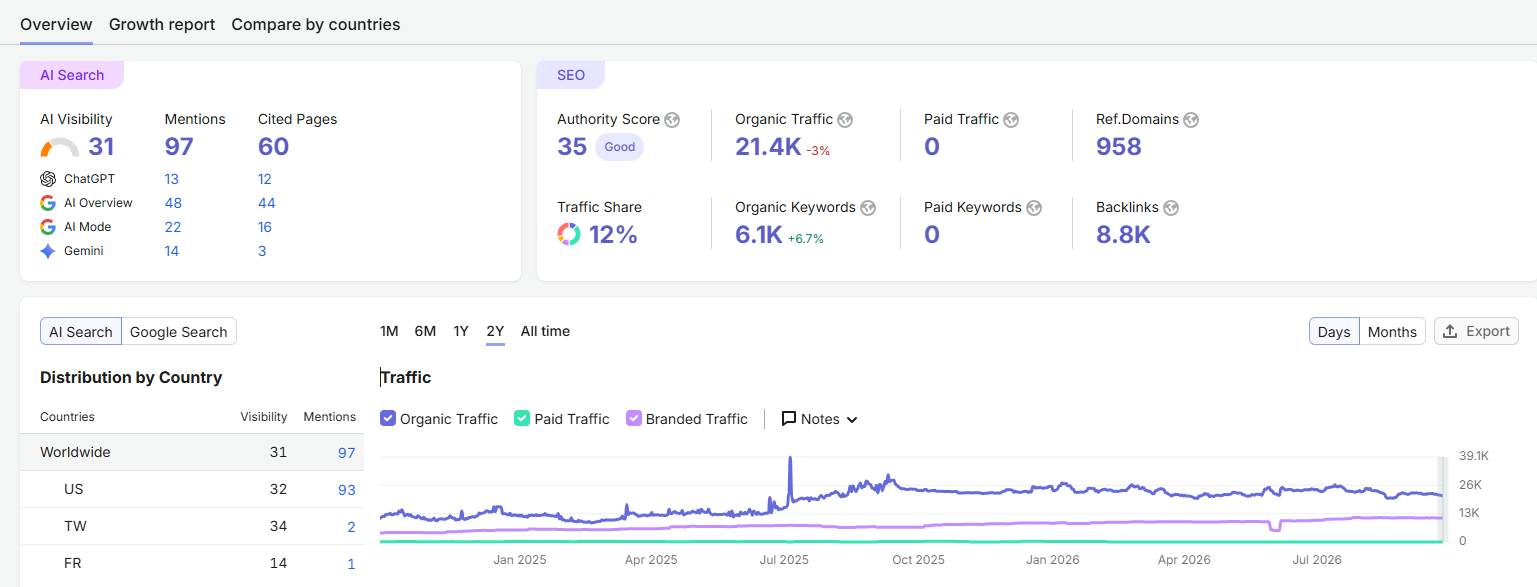
Task: Set time range to All time
Action: click(545, 331)
